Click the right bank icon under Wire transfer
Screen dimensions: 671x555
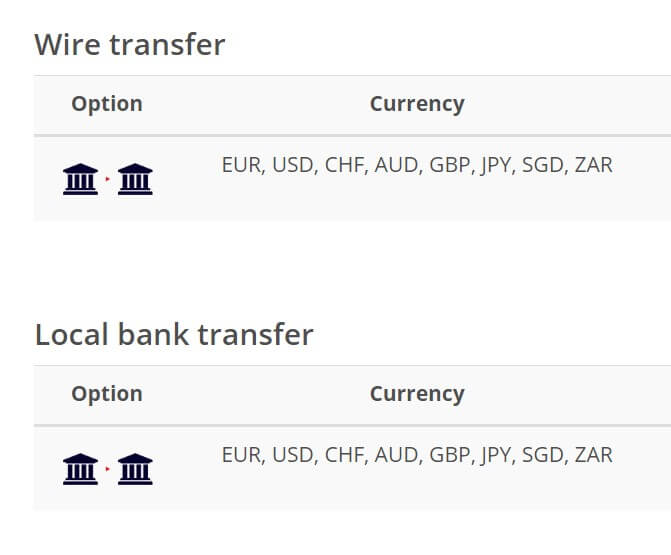[135, 179]
